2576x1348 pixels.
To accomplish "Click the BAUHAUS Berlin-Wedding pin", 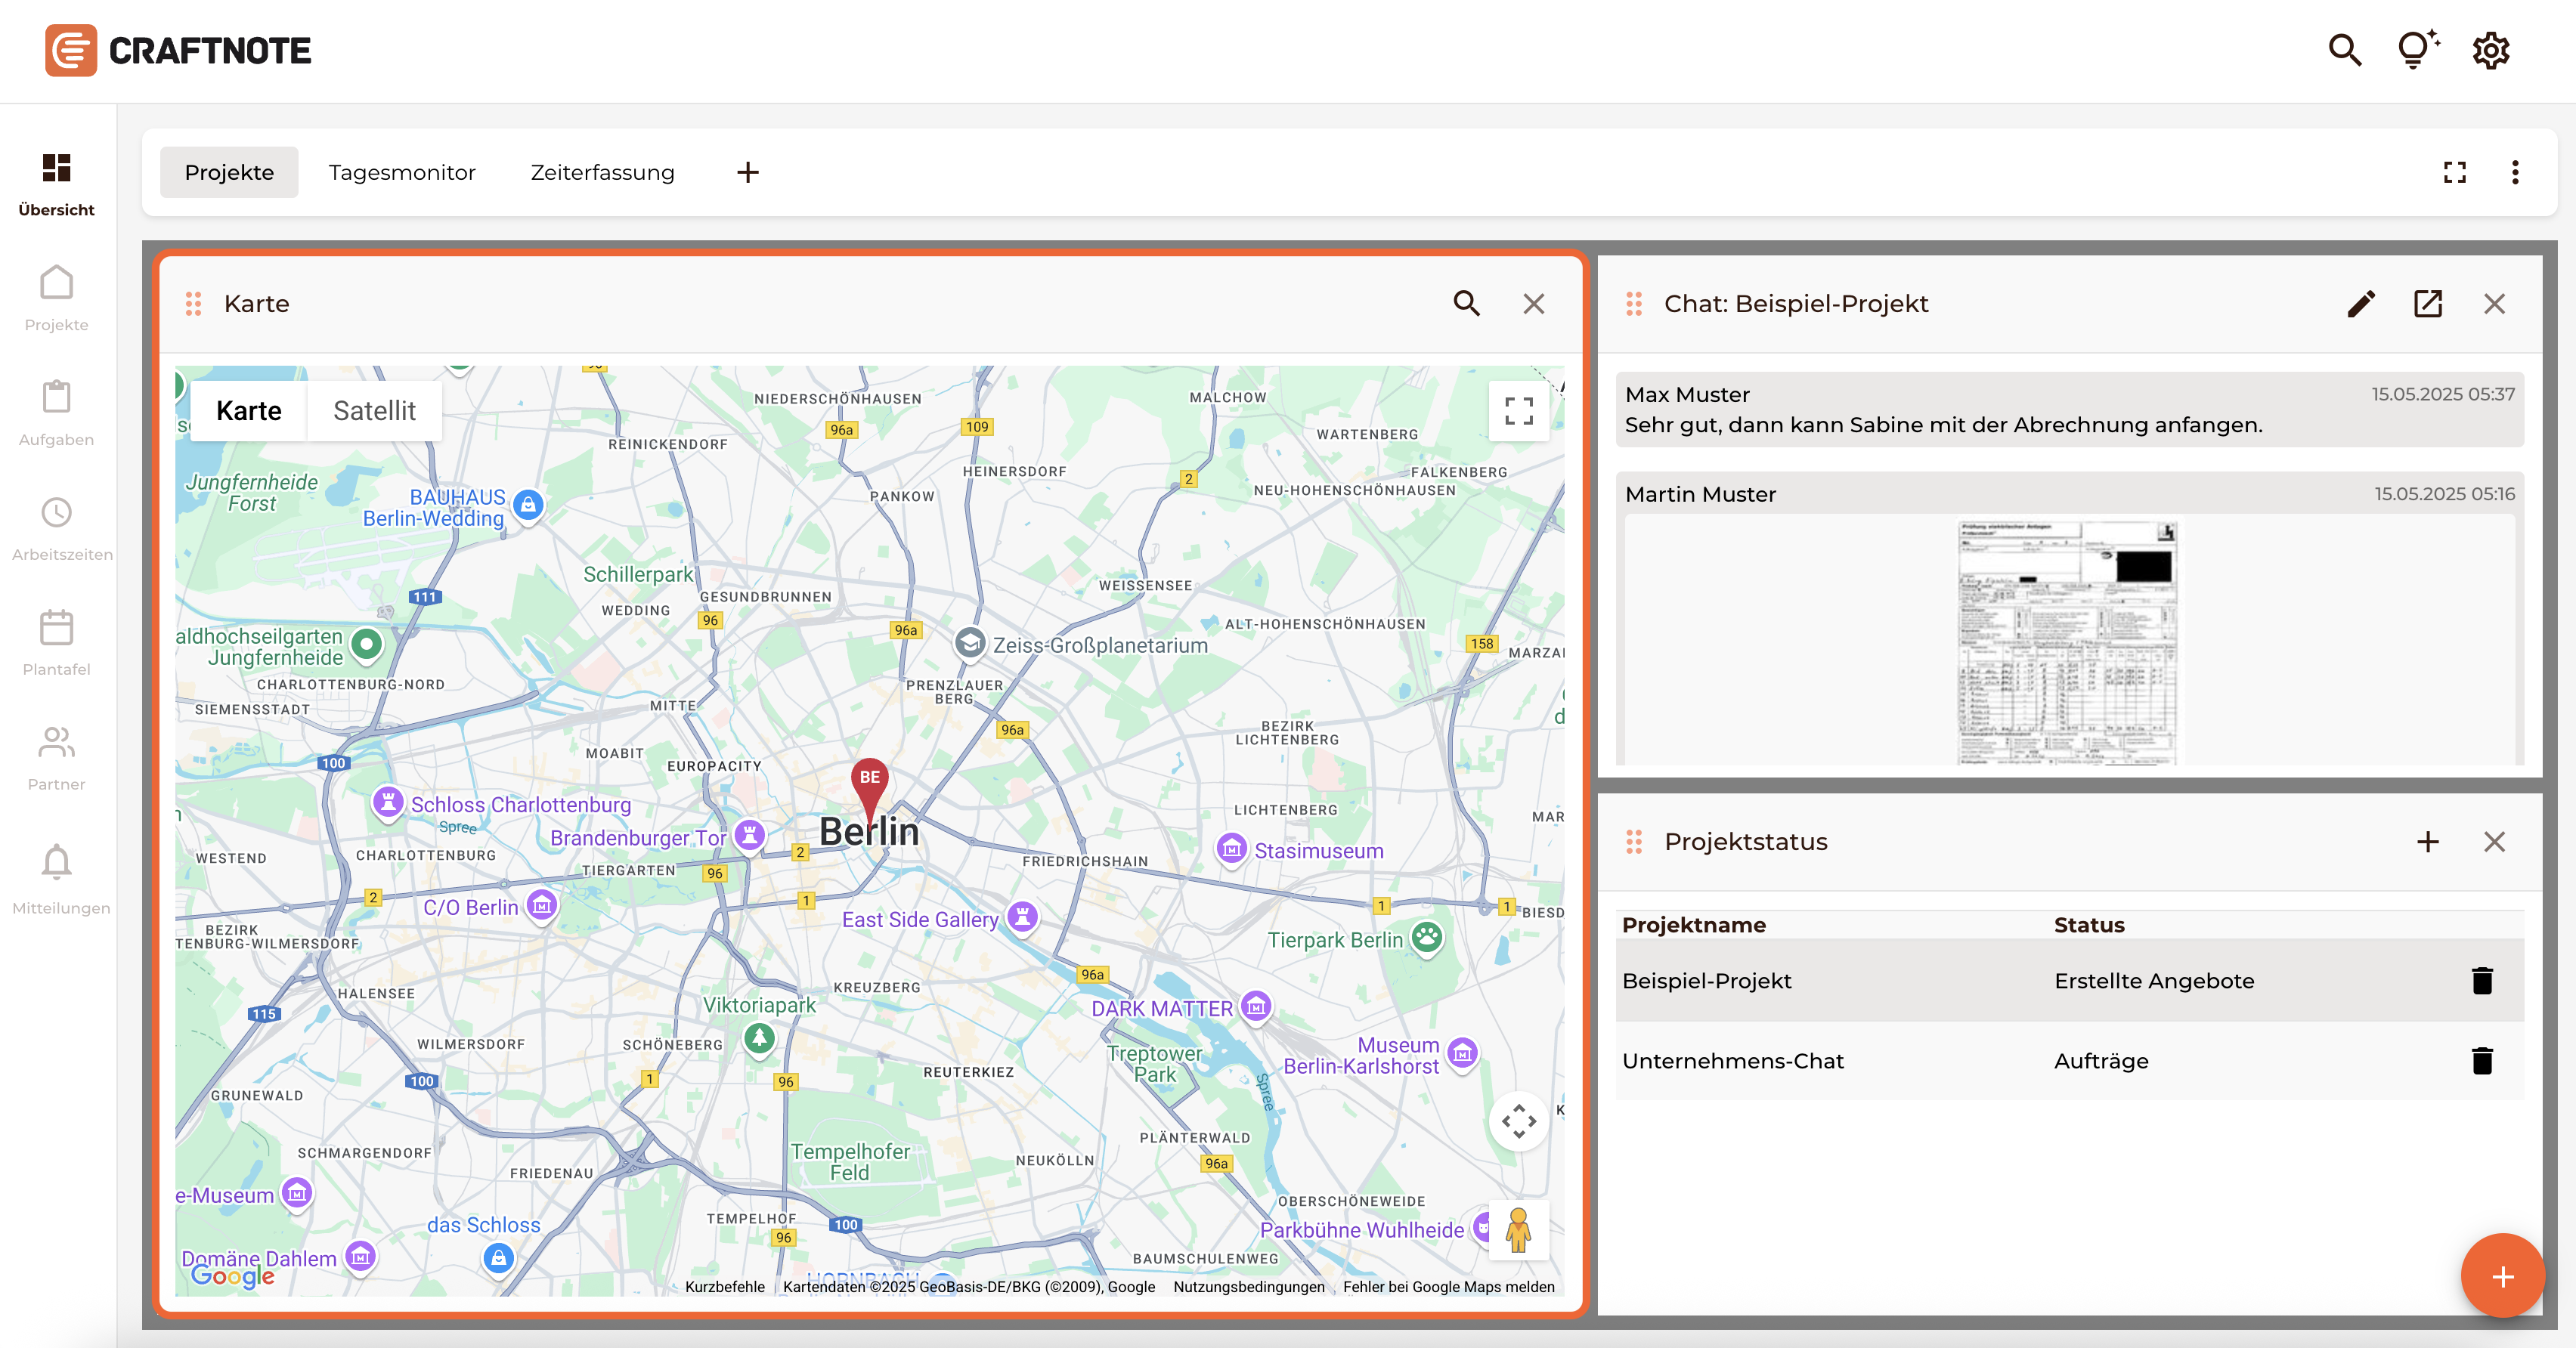I will pyautogui.click(x=528, y=506).
